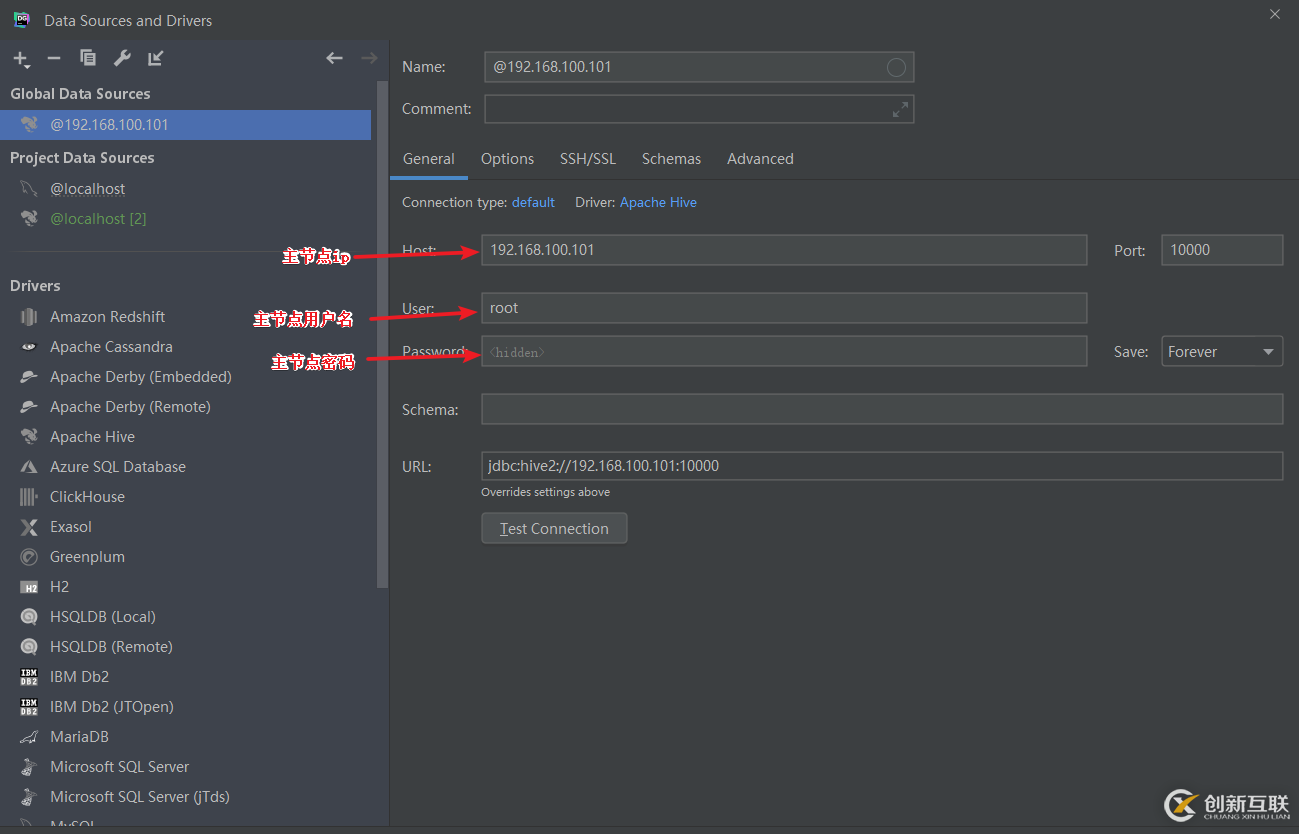Open driver settings via the wrench icon
Image resolution: width=1299 pixels, height=834 pixels.
[122, 58]
